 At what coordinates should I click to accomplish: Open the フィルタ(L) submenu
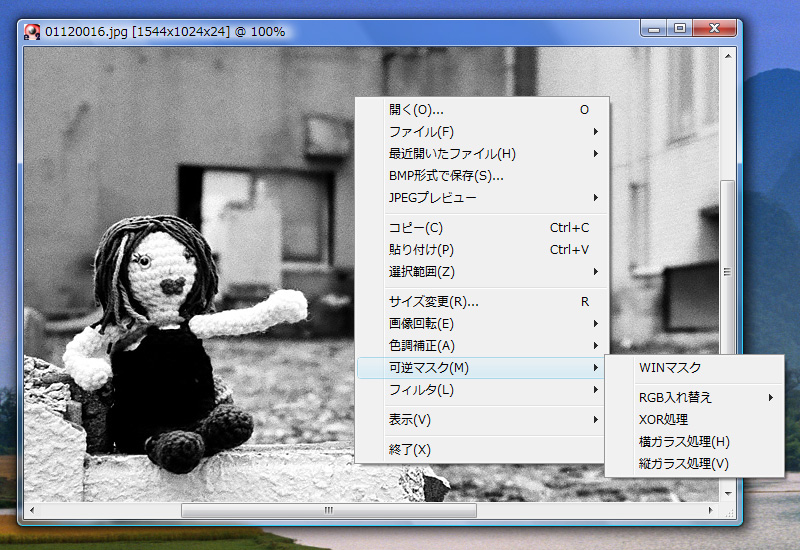[482, 390]
